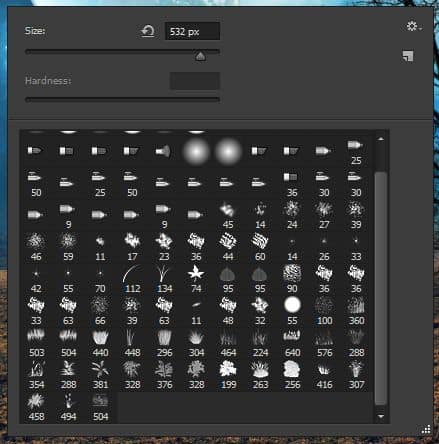The height and width of the screenshot is (444, 439).
Task: Select the tall weed brush labeled 494
Action: 68,407
